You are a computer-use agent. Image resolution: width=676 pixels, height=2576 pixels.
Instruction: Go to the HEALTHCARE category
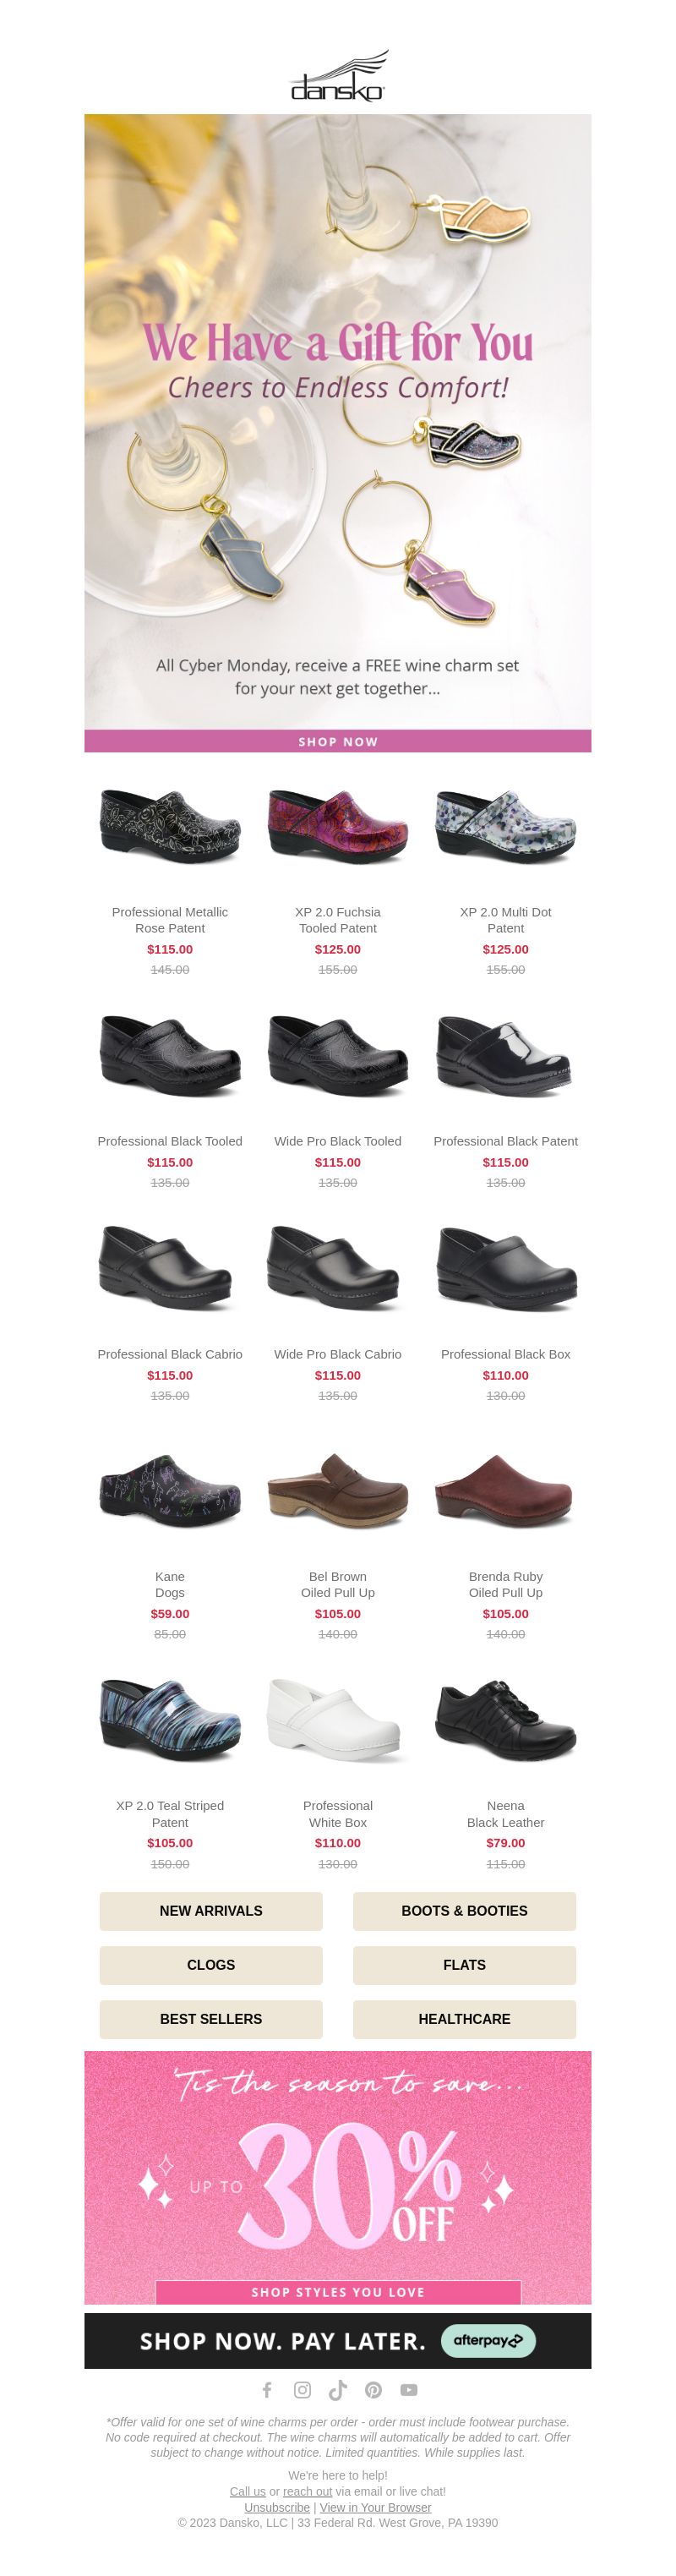[464, 2018]
